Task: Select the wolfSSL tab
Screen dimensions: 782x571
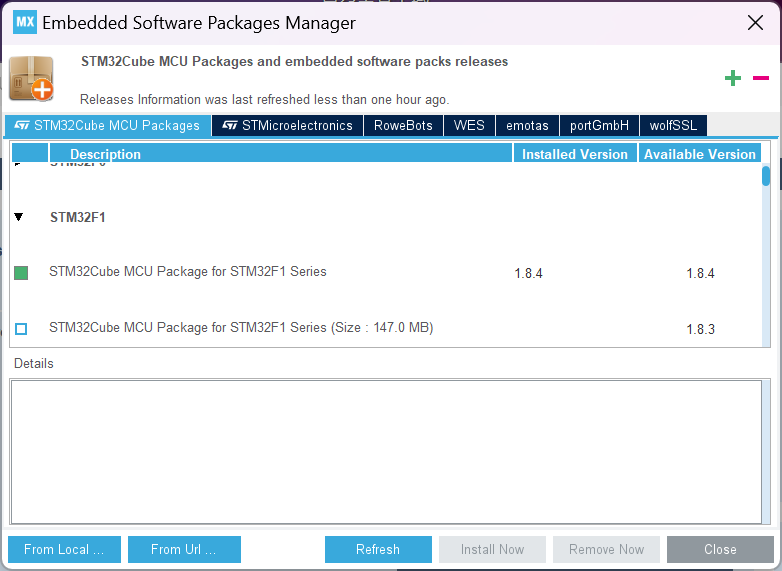Action: point(673,125)
